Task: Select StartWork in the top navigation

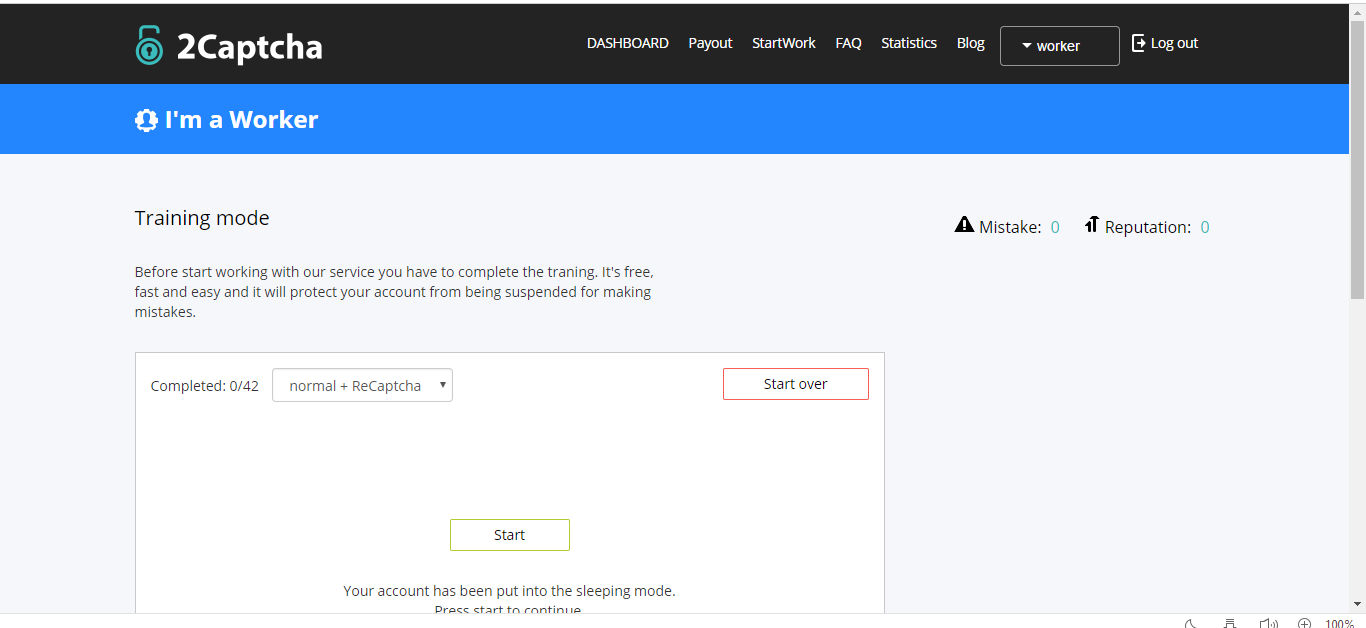Action: pos(783,43)
